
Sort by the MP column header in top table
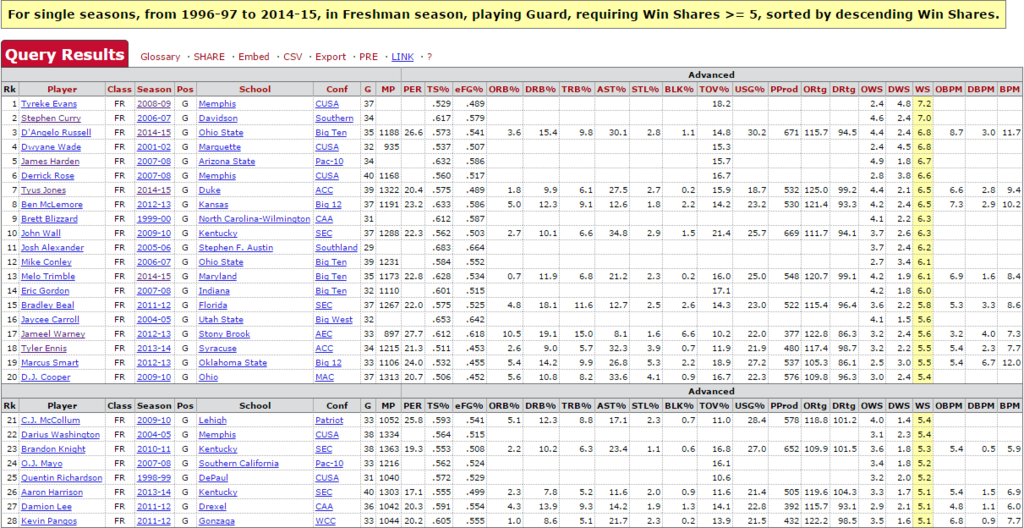[387, 90]
